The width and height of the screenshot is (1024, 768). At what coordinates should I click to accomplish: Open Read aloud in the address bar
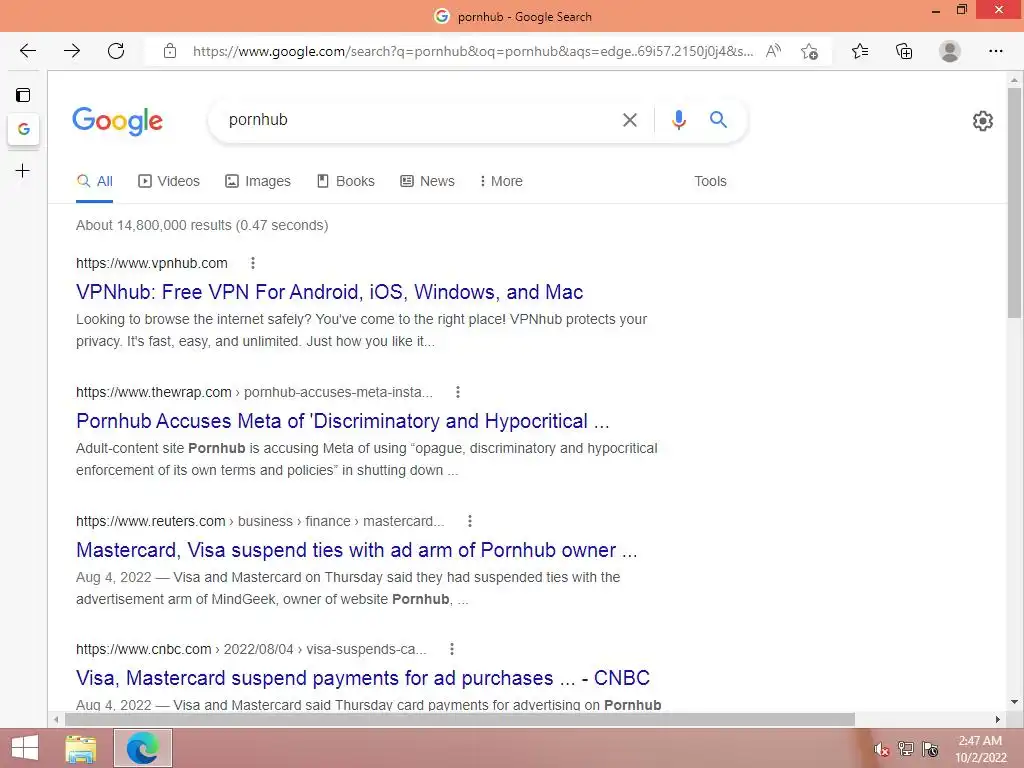(773, 51)
